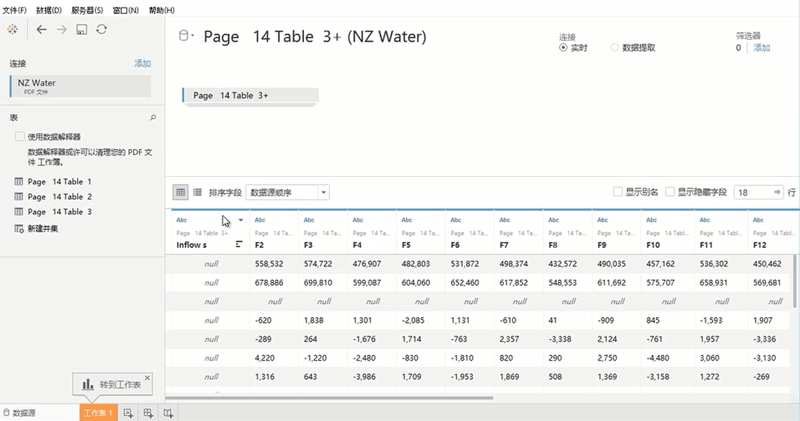Enable 使用数据解释器 checkbox
800x421 pixels.
coord(20,137)
